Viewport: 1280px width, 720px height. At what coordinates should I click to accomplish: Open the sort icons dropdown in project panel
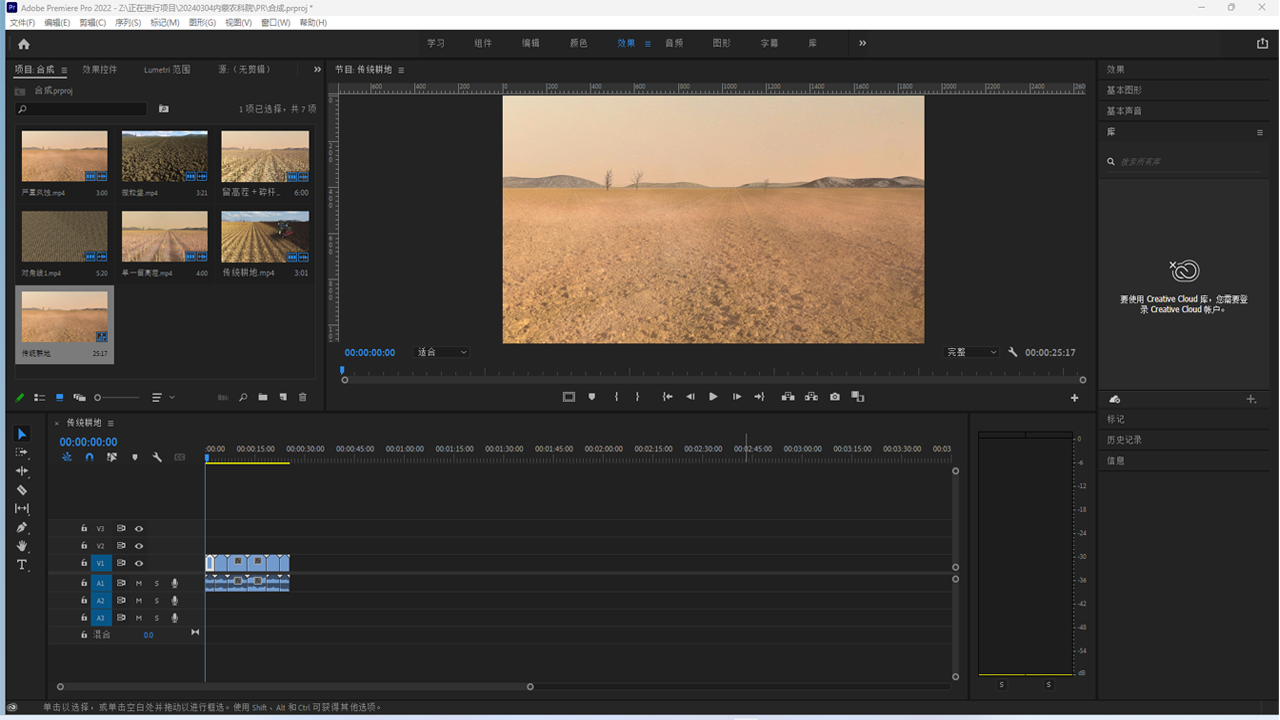pyautogui.click(x=162, y=397)
